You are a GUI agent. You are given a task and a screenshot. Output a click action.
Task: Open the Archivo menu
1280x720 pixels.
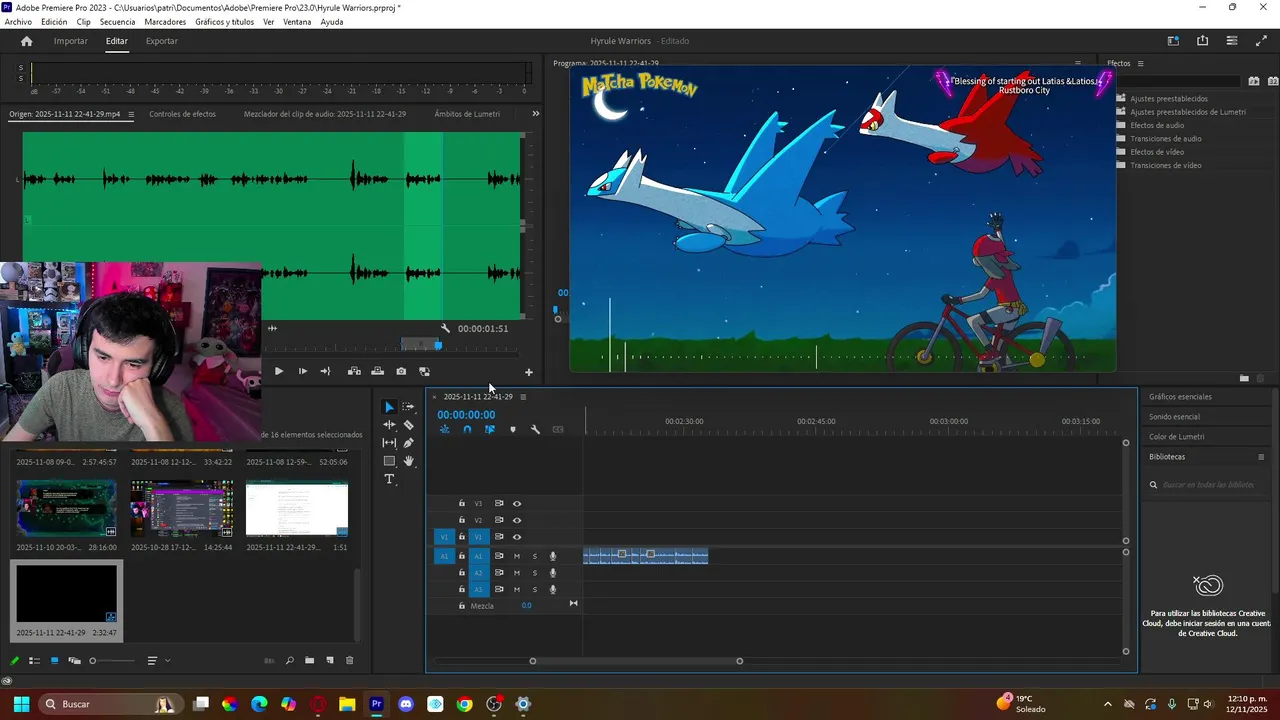18,22
